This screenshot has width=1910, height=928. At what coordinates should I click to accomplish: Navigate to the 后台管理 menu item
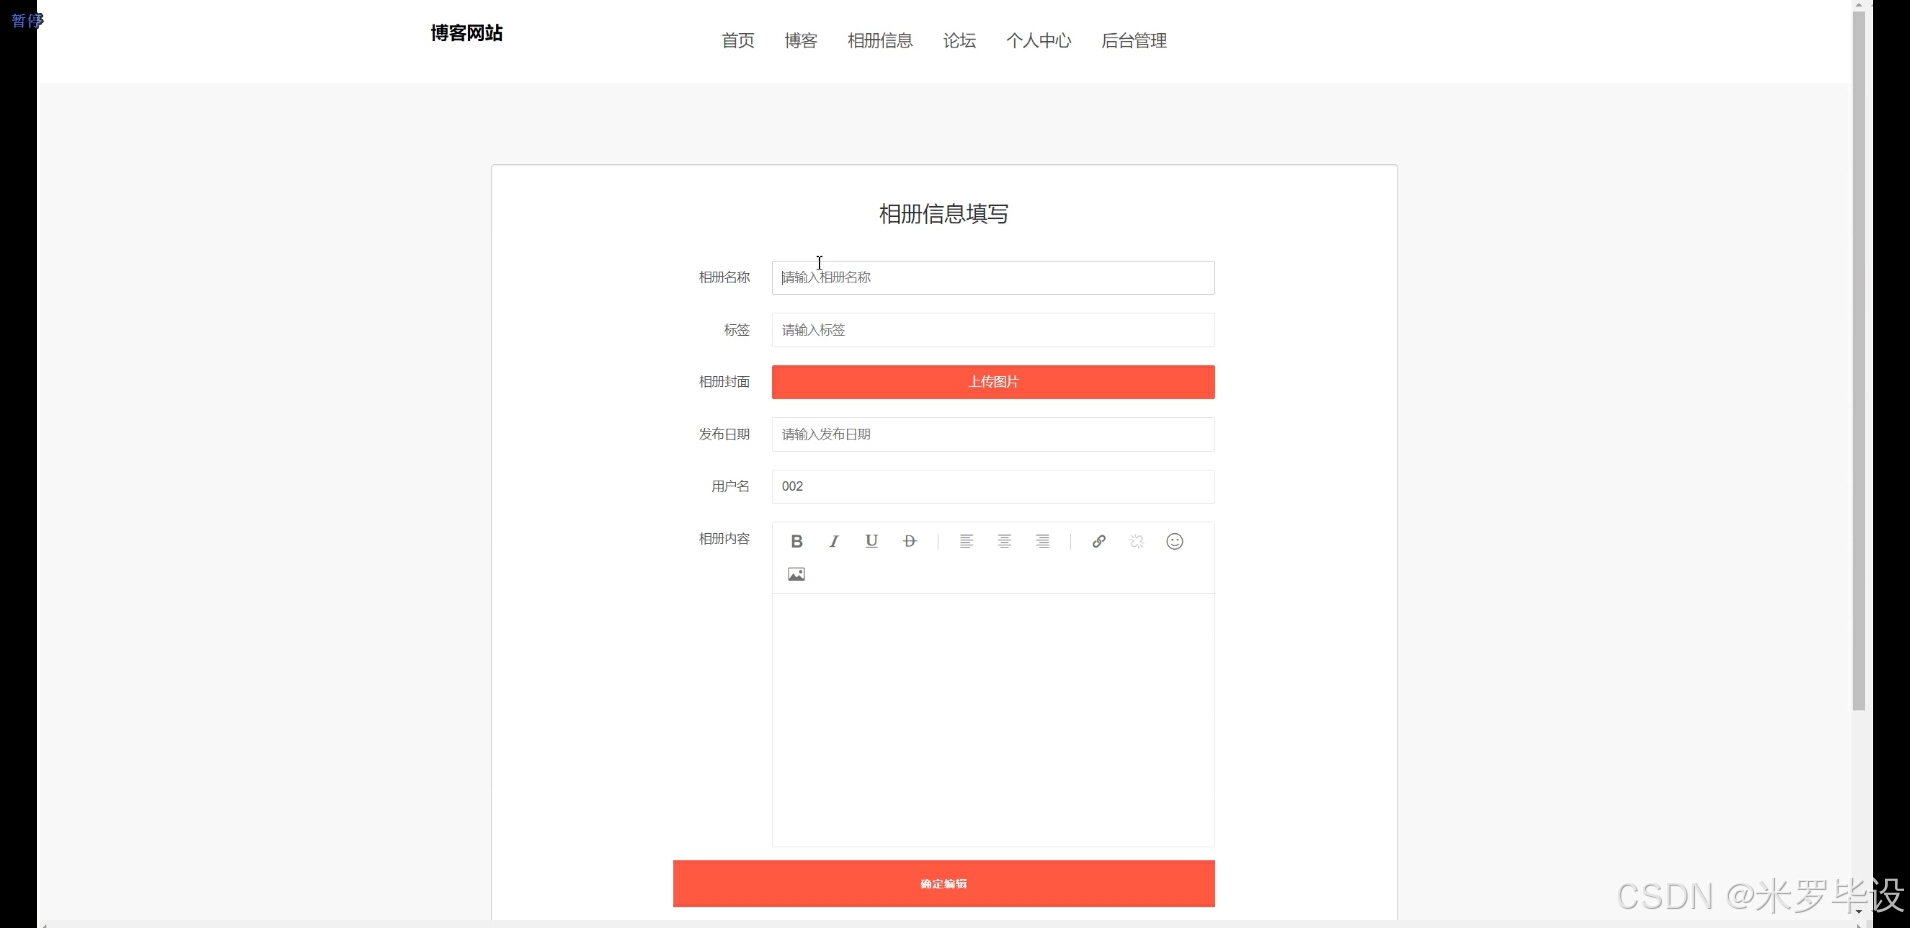point(1133,41)
